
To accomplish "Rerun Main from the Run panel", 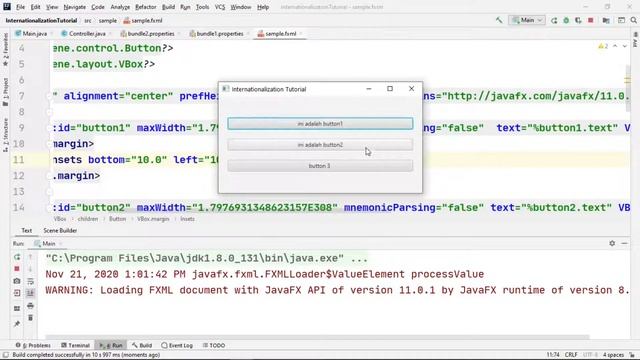I will pos(17,257).
